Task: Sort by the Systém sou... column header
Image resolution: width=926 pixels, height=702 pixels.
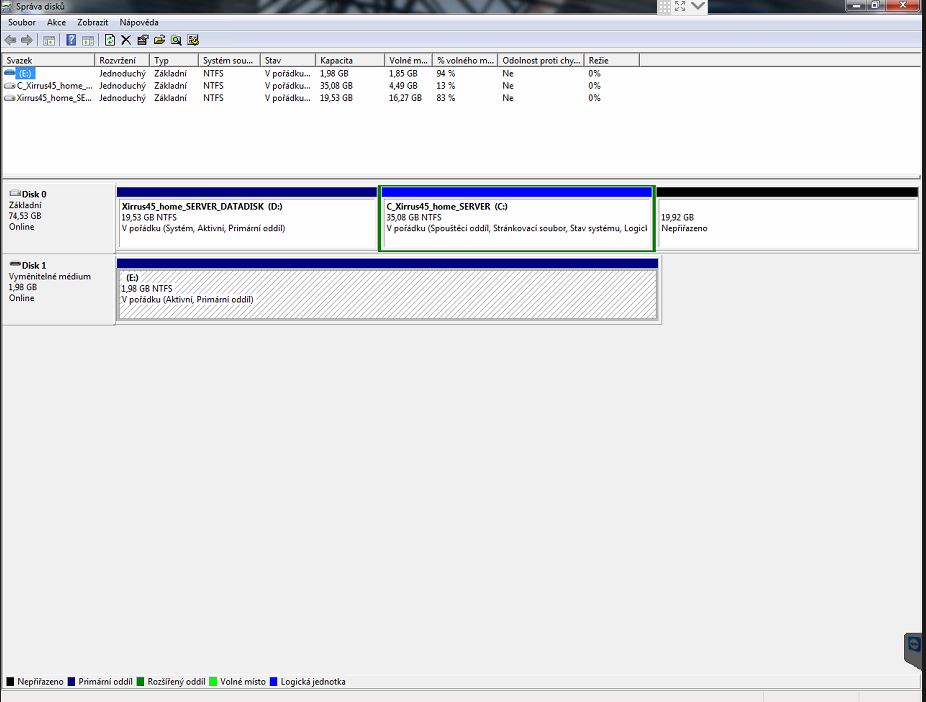Action: coord(229,60)
